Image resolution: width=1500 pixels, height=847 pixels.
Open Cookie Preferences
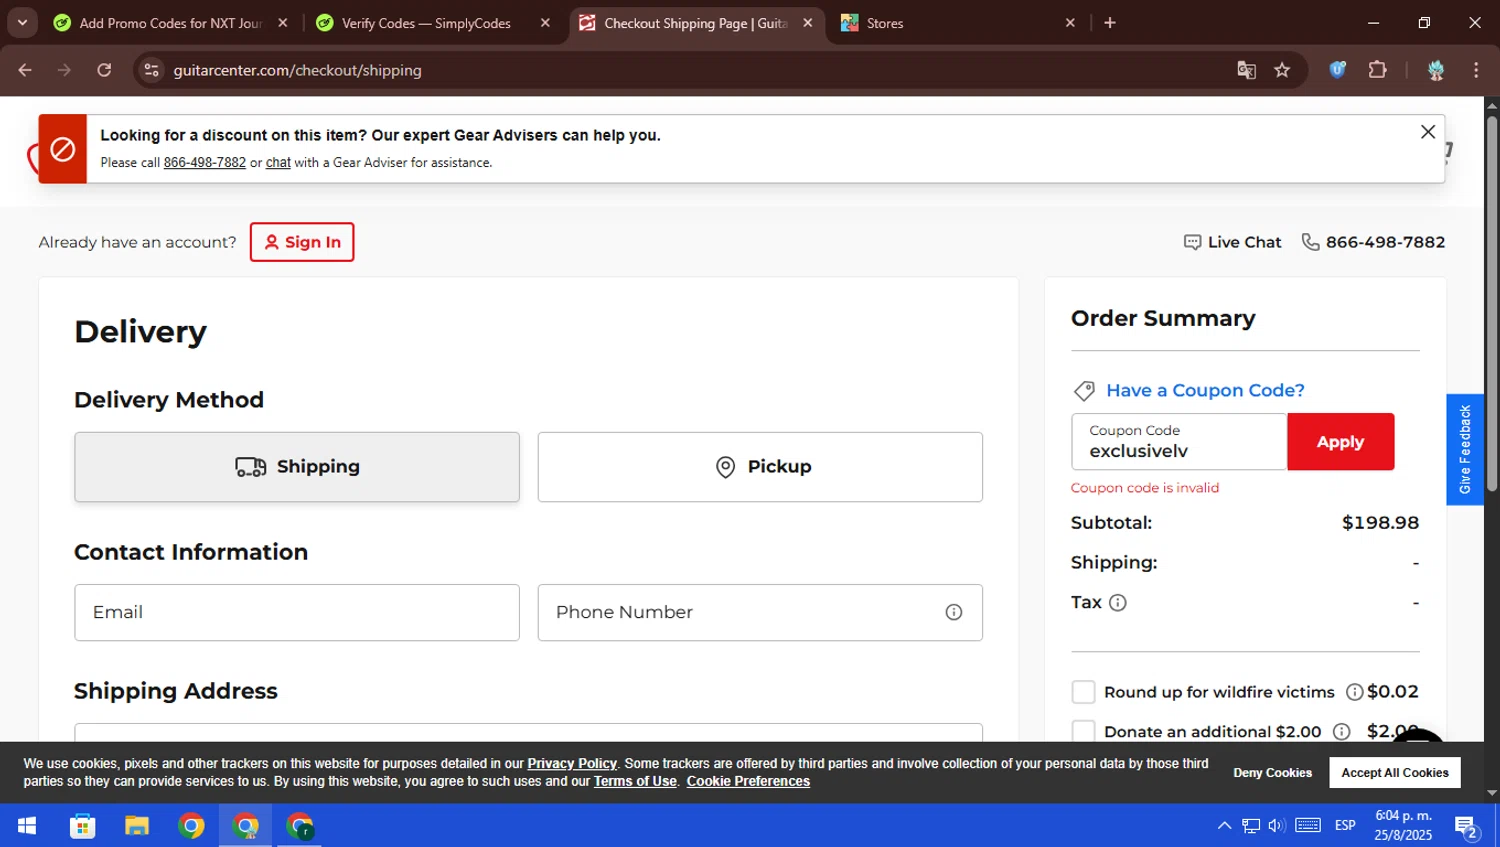(748, 782)
